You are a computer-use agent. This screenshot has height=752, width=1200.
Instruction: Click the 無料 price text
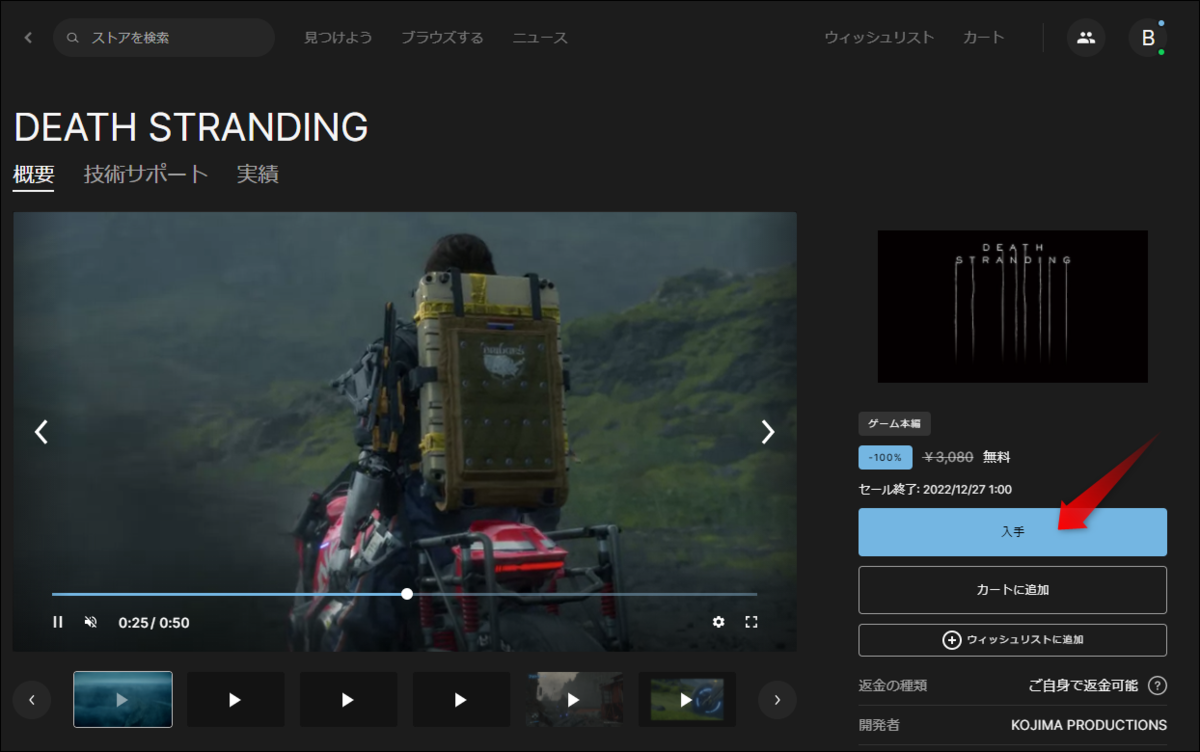996,457
